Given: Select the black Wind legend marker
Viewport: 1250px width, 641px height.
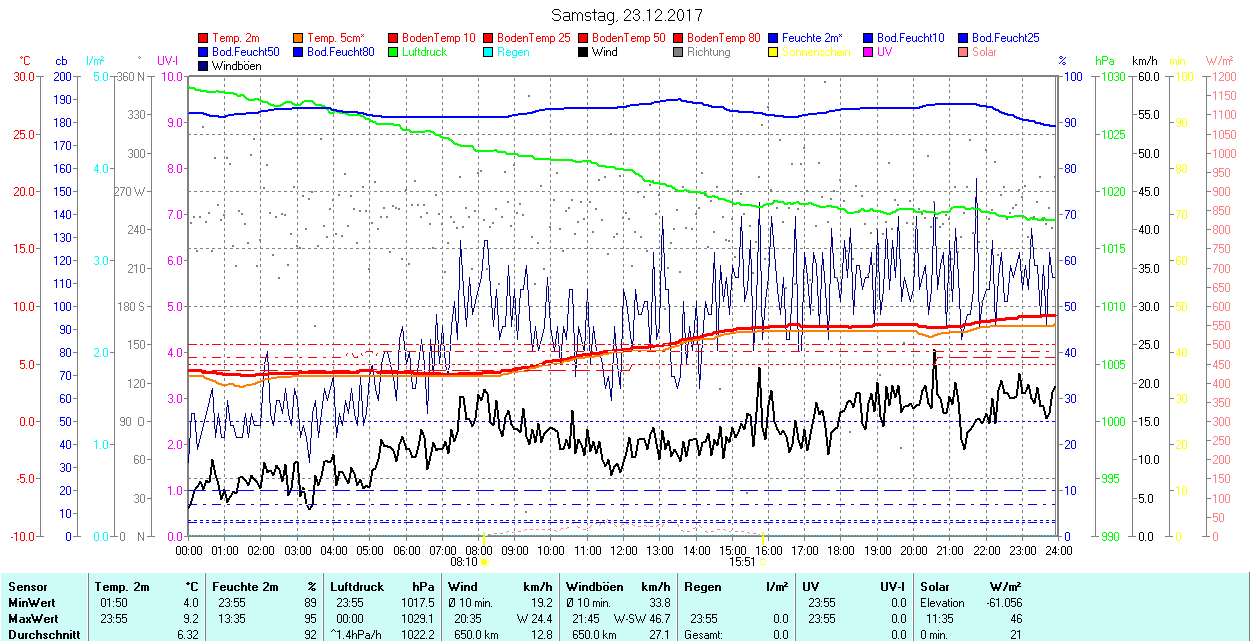Looking at the screenshot, I should click(583, 52).
